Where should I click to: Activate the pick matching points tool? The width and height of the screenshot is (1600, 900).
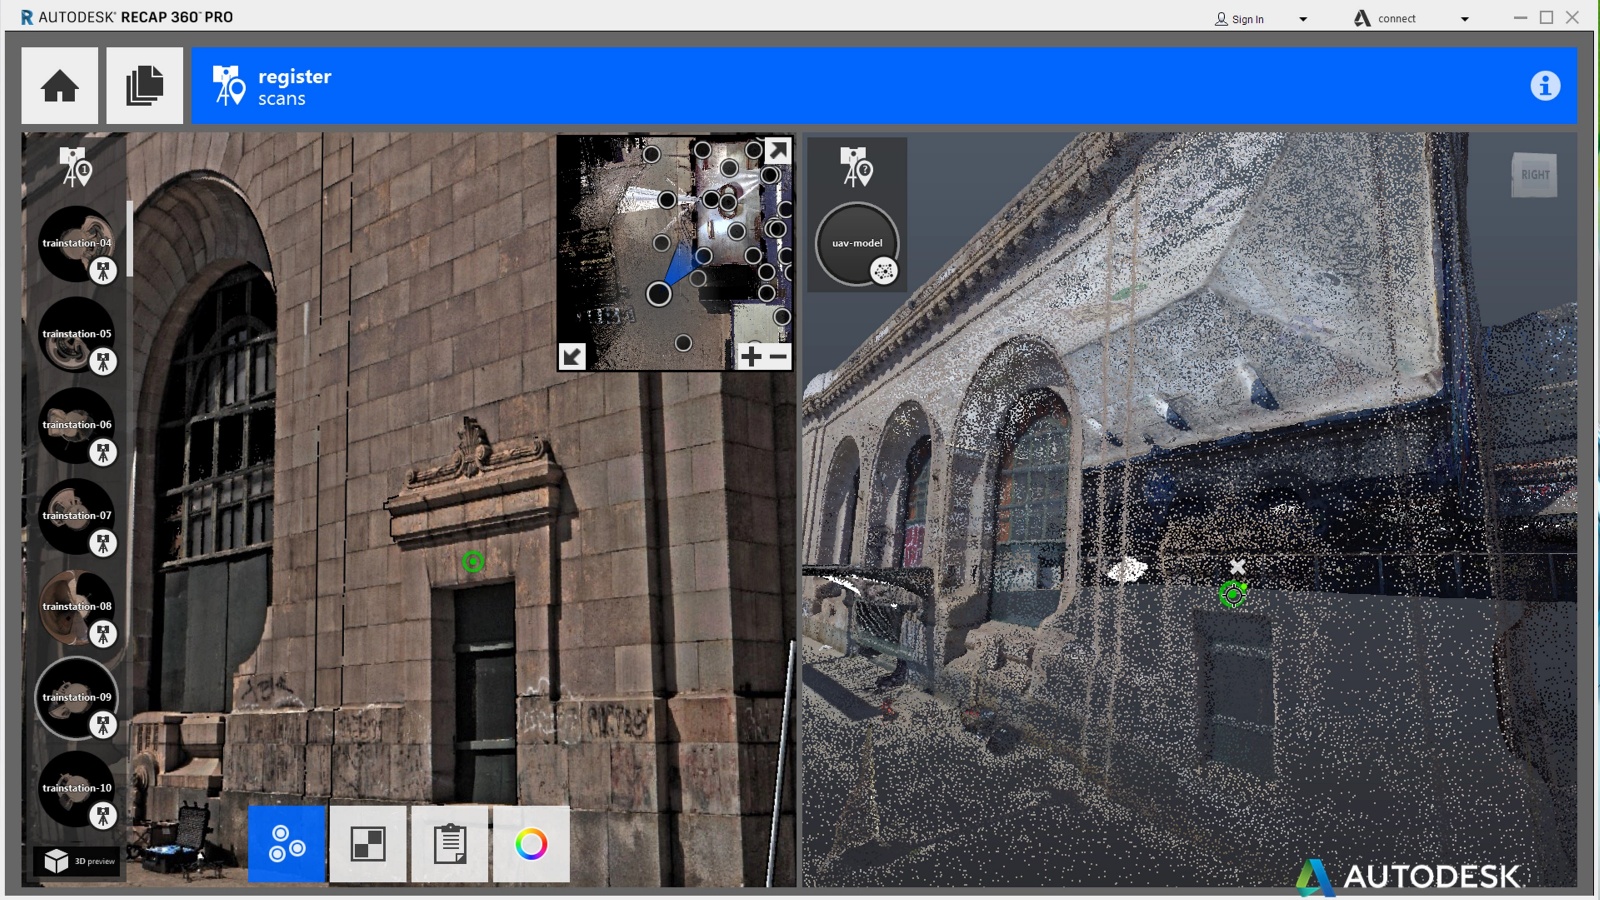coord(287,845)
